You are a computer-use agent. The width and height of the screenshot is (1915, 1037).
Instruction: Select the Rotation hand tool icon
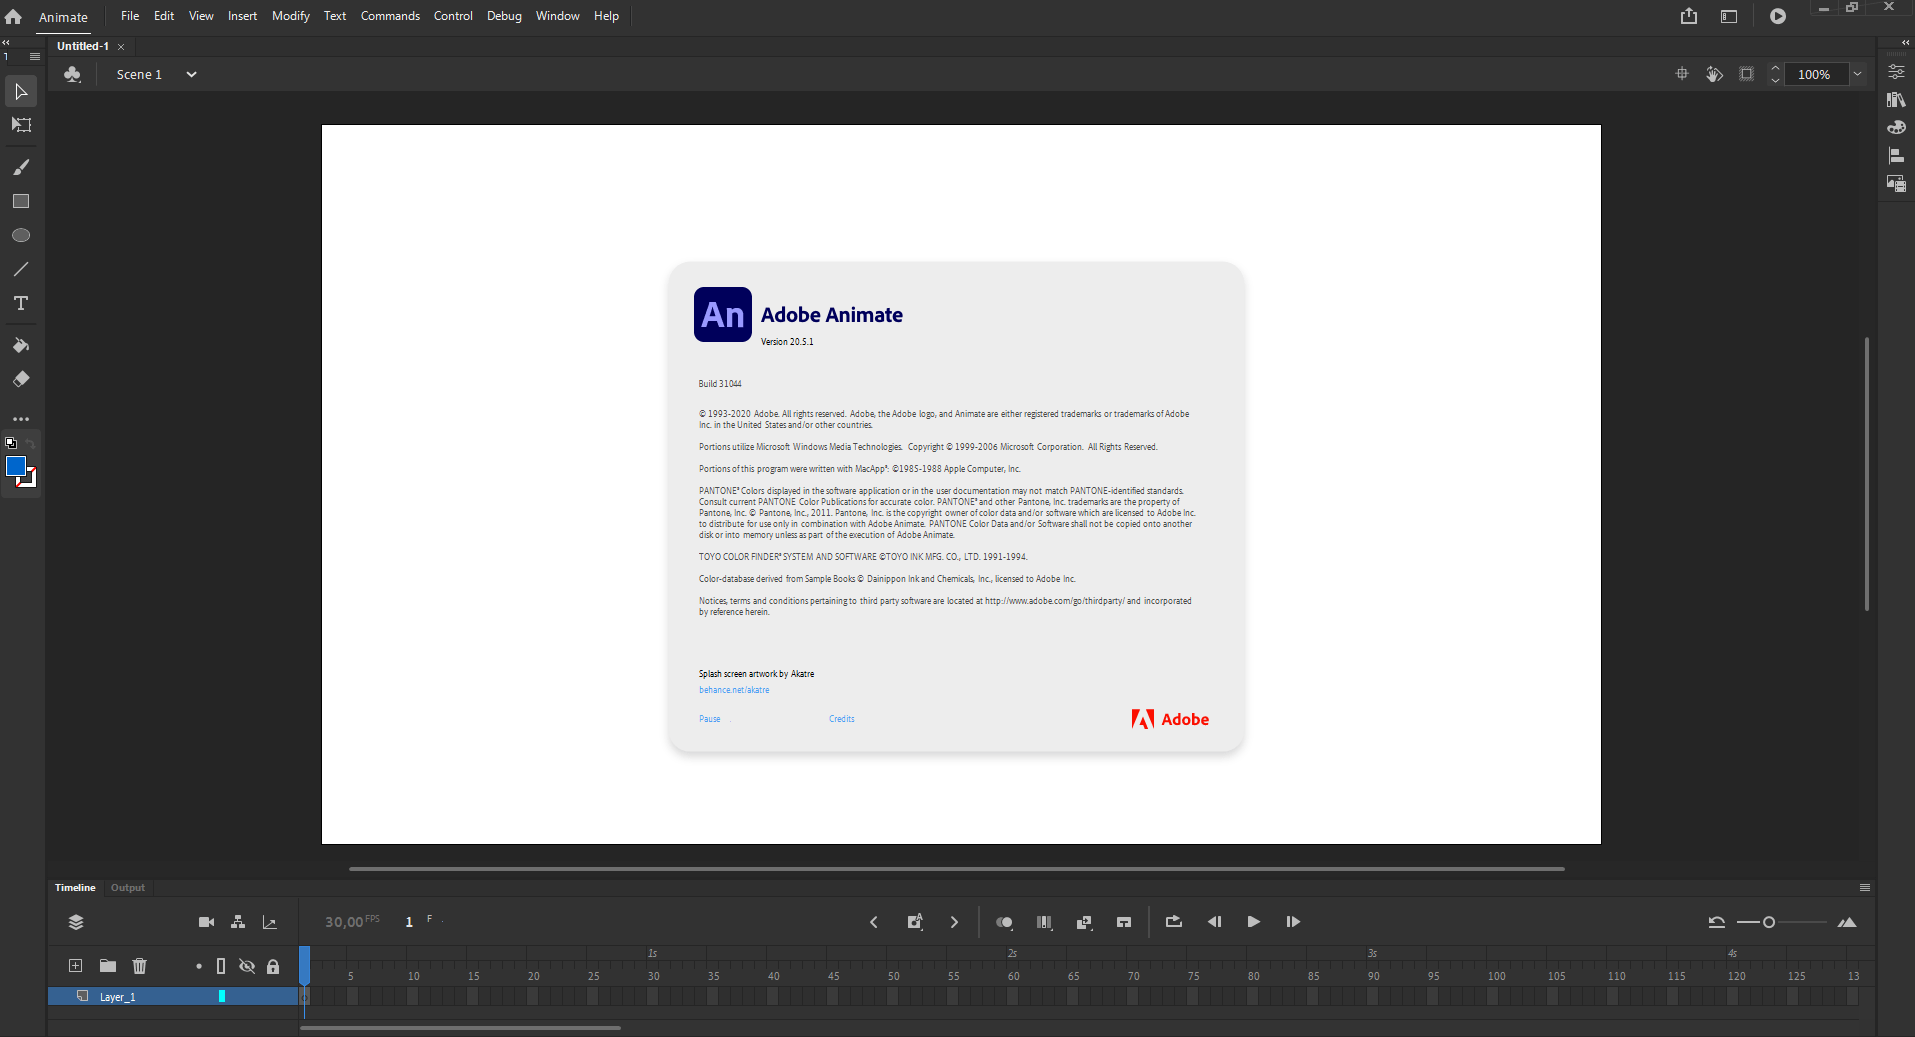[x=1714, y=74]
